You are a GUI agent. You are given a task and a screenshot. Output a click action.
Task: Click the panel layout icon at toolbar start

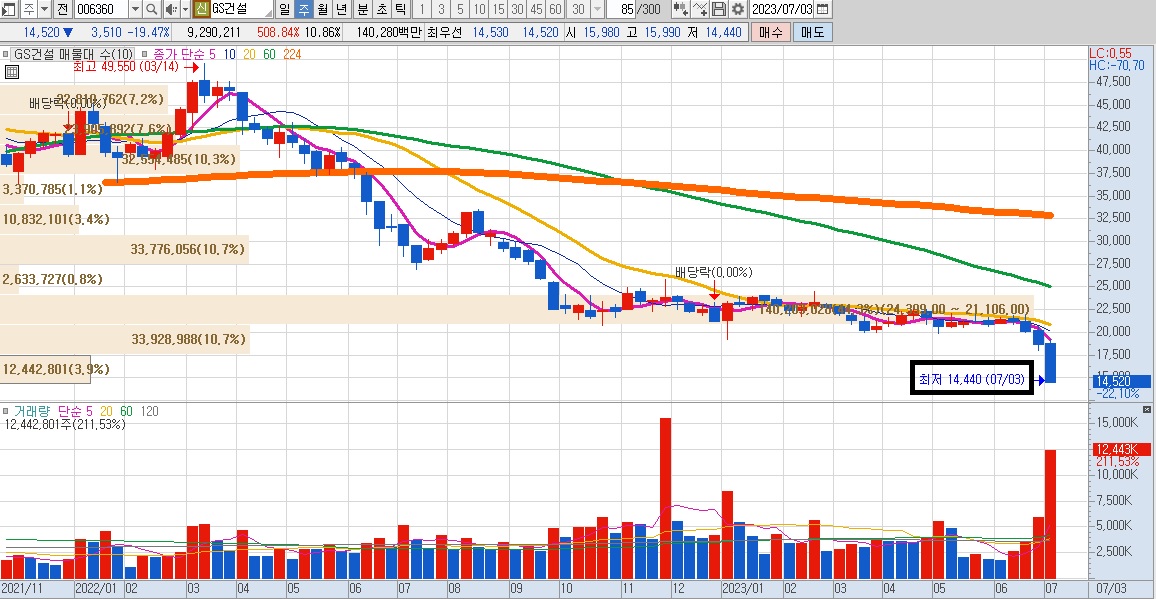pos(8,9)
